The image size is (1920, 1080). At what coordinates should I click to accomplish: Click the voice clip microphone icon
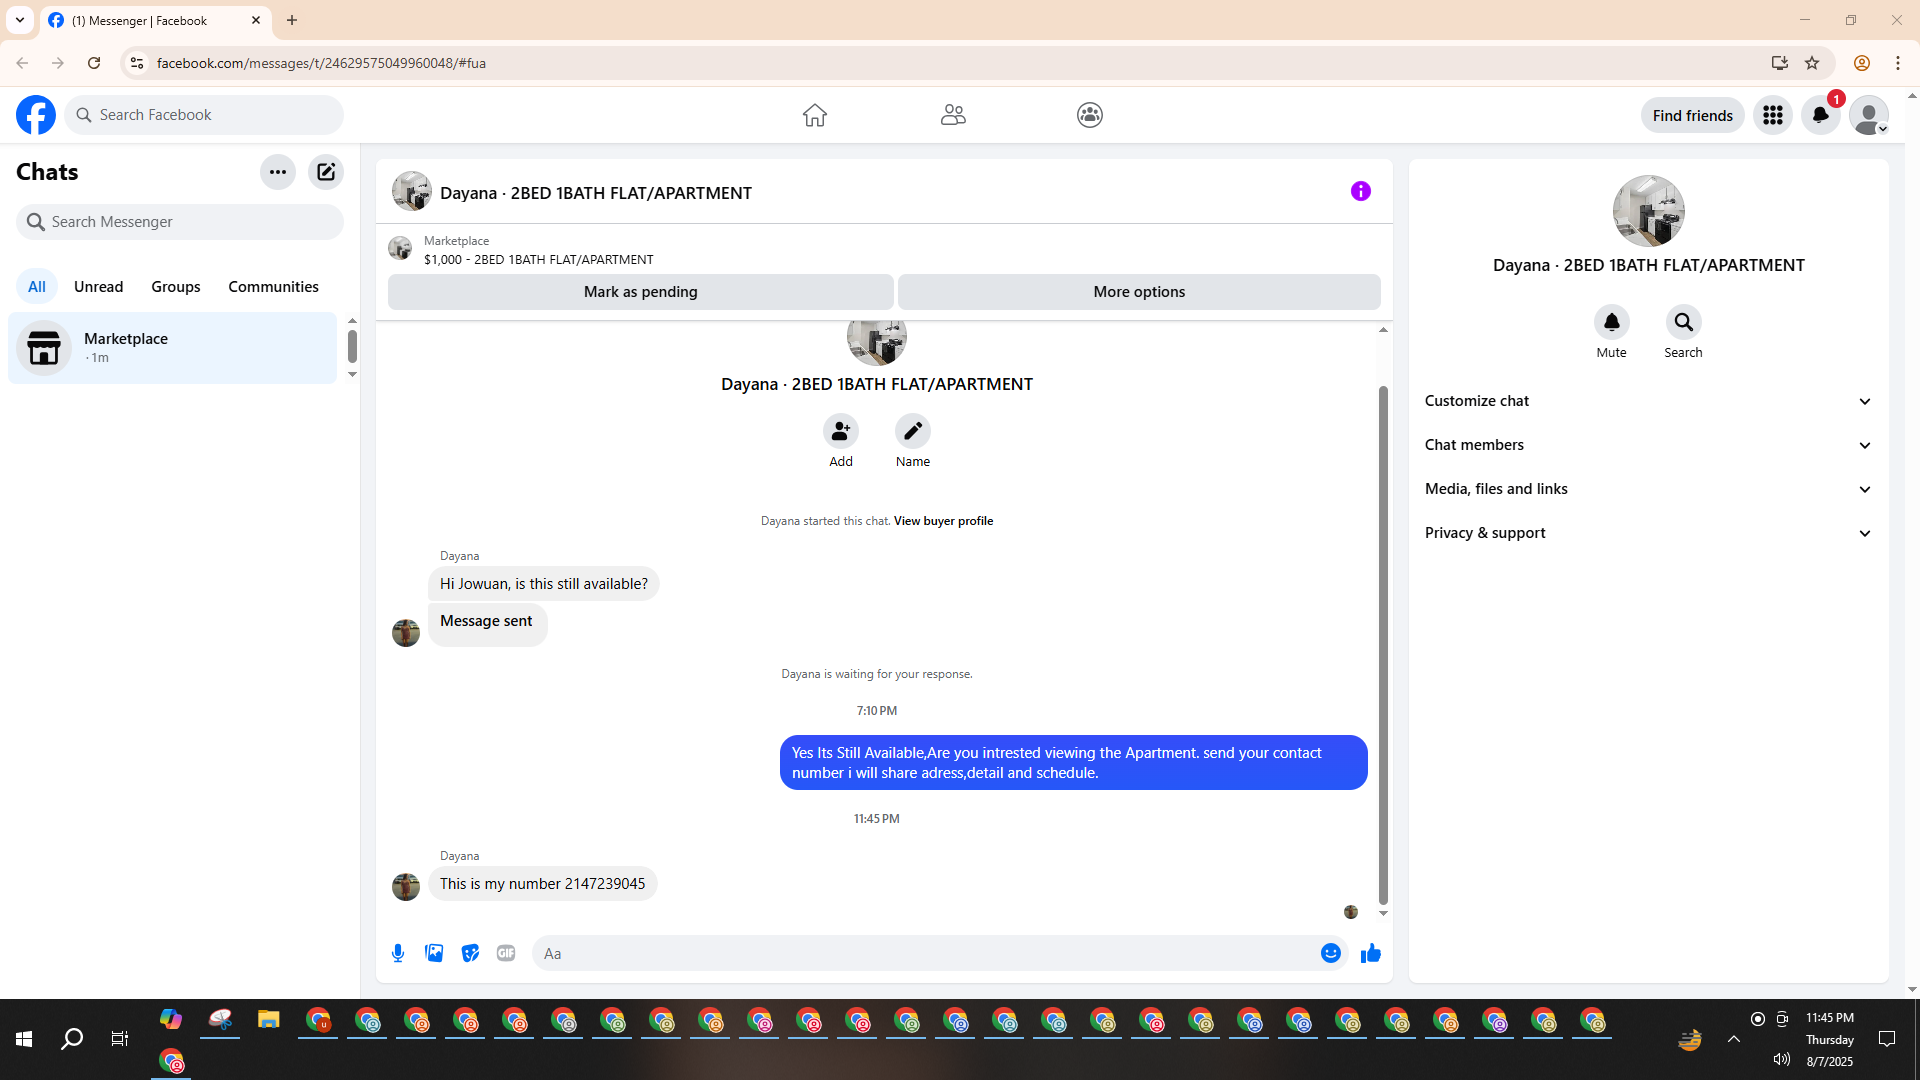click(398, 953)
